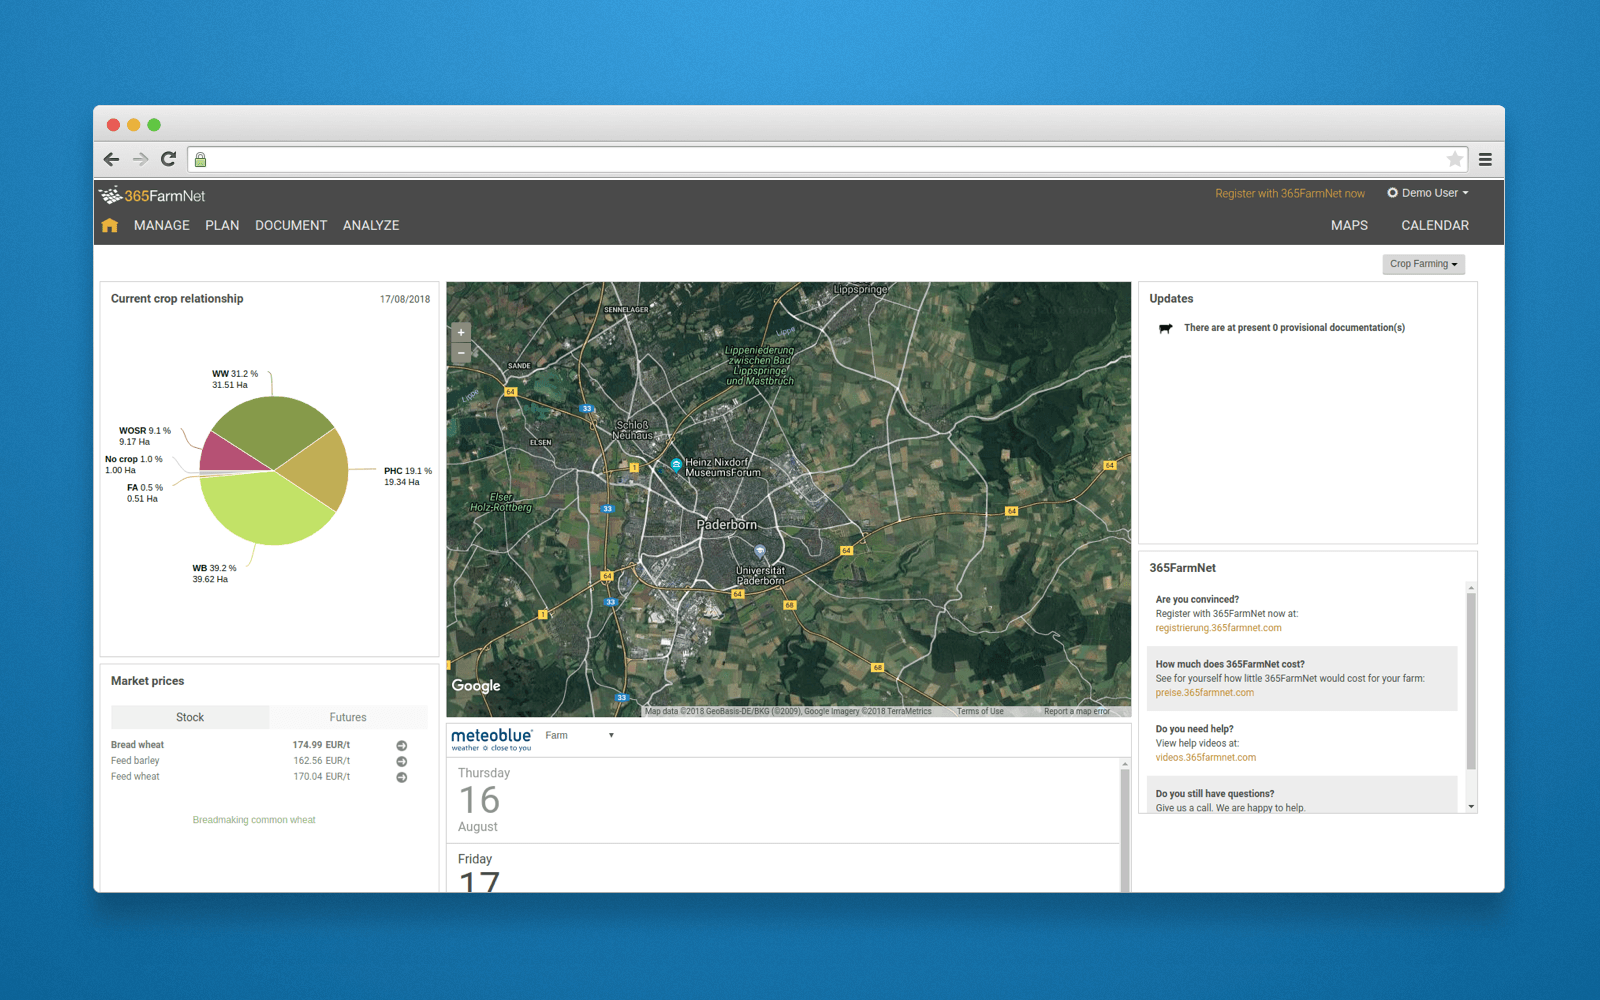This screenshot has width=1600, height=1000.
Task: Click the Terms of Use map link
Action: click(980, 711)
